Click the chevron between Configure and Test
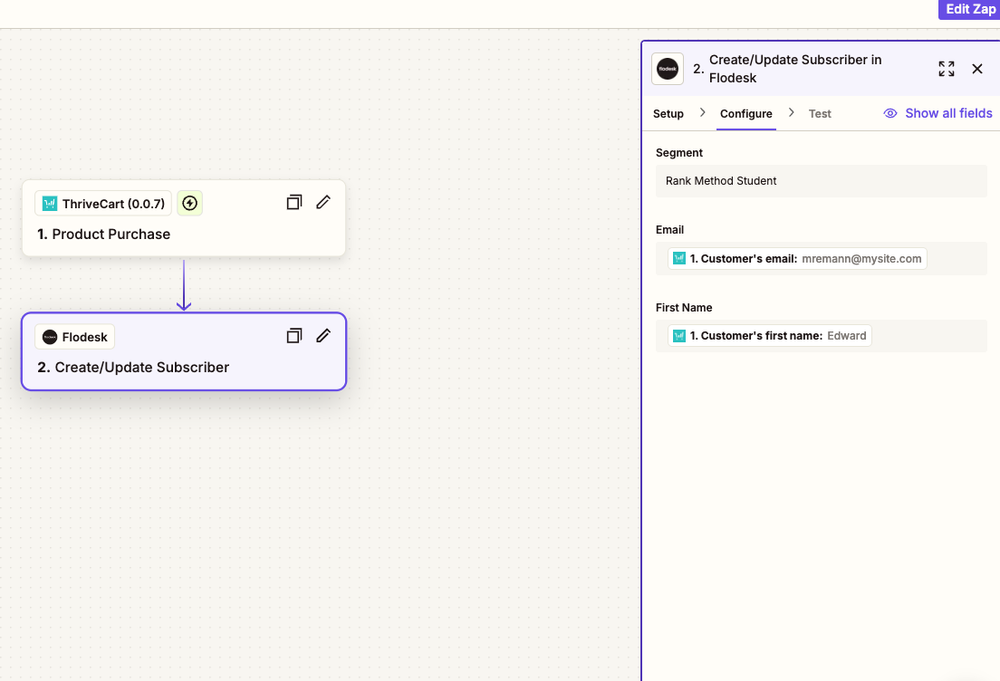The width and height of the screenshot is (1000, 681). 791,112
